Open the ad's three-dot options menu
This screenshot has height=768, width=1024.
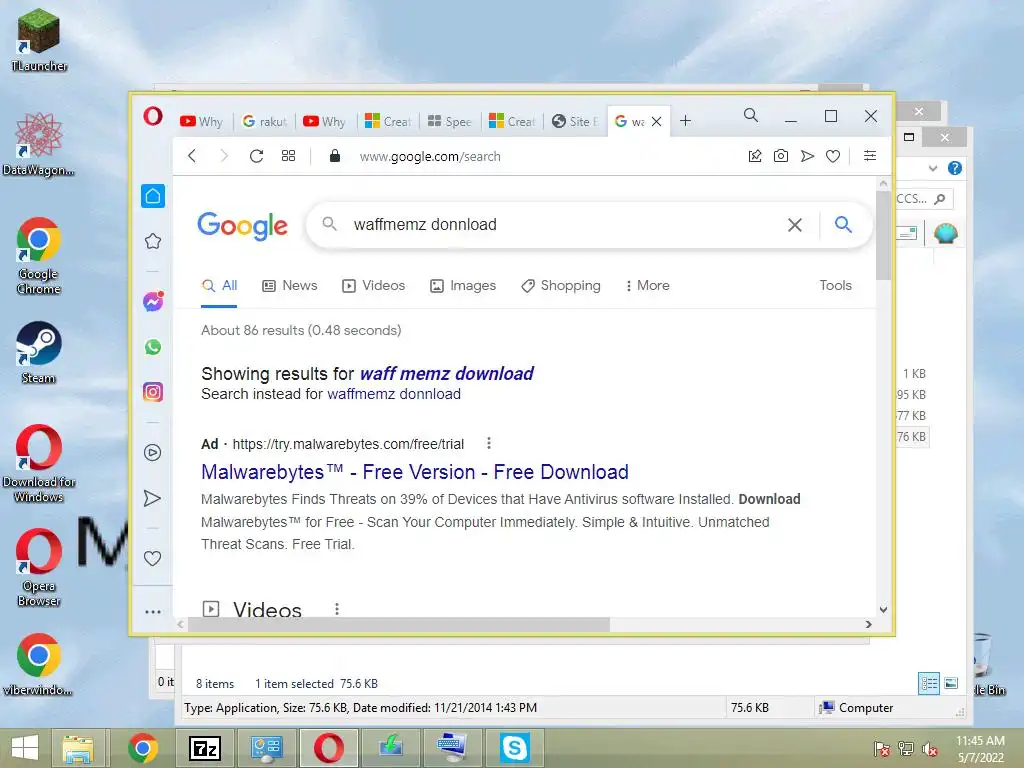tap(488, 443)
